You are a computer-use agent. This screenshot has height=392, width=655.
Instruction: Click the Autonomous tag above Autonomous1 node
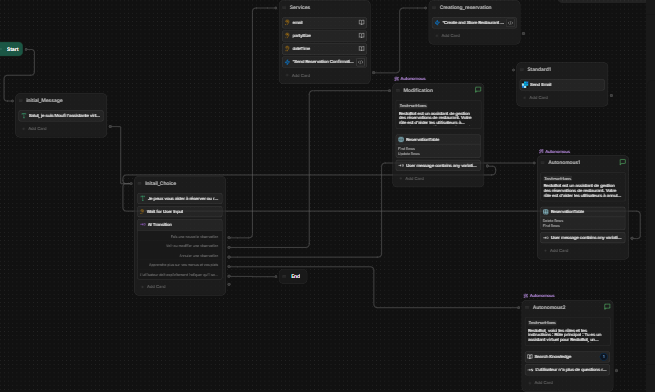point(555,151)
